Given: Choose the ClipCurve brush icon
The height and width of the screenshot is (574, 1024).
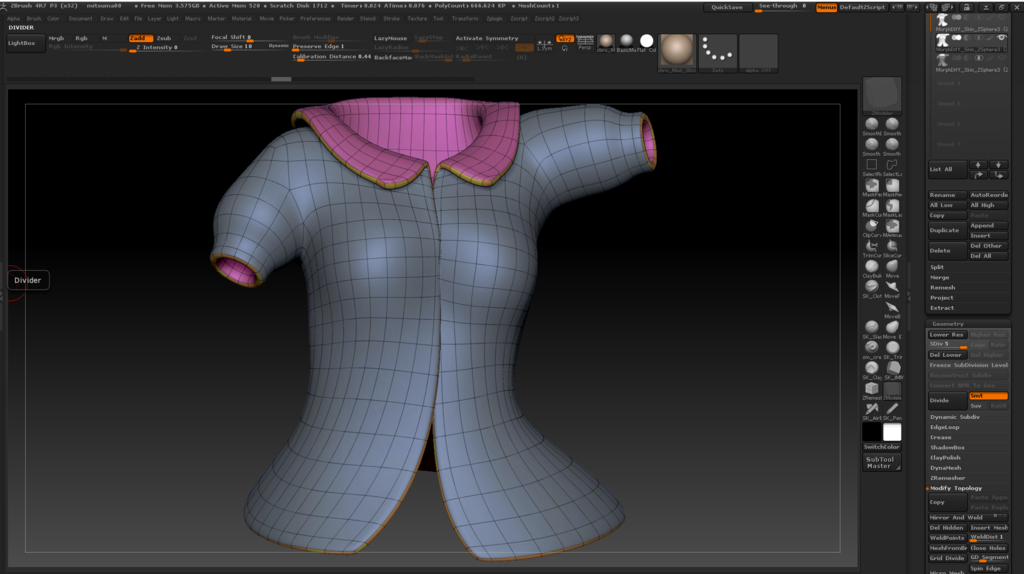Looking at the screenshot, I should point(872,227).
